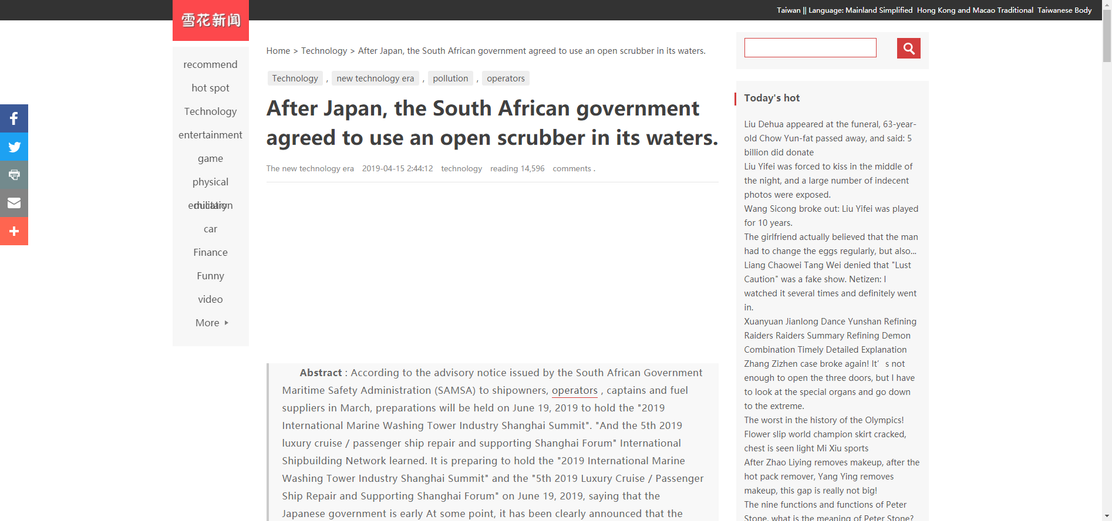This screenshot has width=1112, height=521.
Task: Select the new technology era tag
Action: click(x=375, y=79)
